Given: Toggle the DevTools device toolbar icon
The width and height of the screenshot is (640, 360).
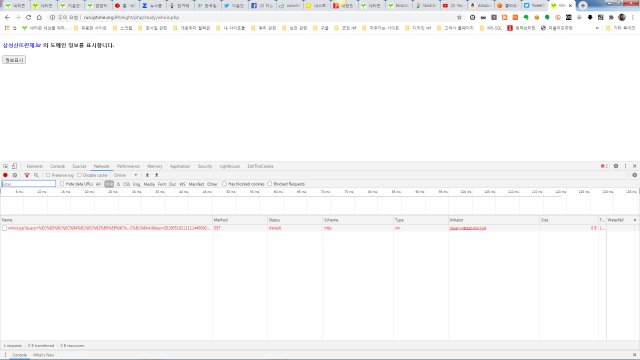Looking at the screenshot, I should [x=14, y=166].
